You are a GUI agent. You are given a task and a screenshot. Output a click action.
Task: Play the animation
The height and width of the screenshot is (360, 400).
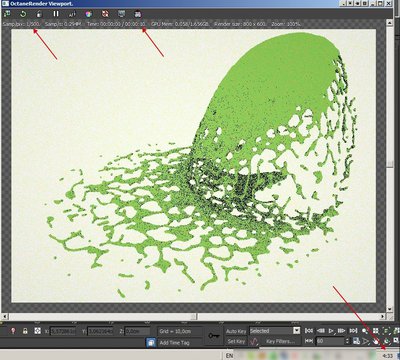331,331
